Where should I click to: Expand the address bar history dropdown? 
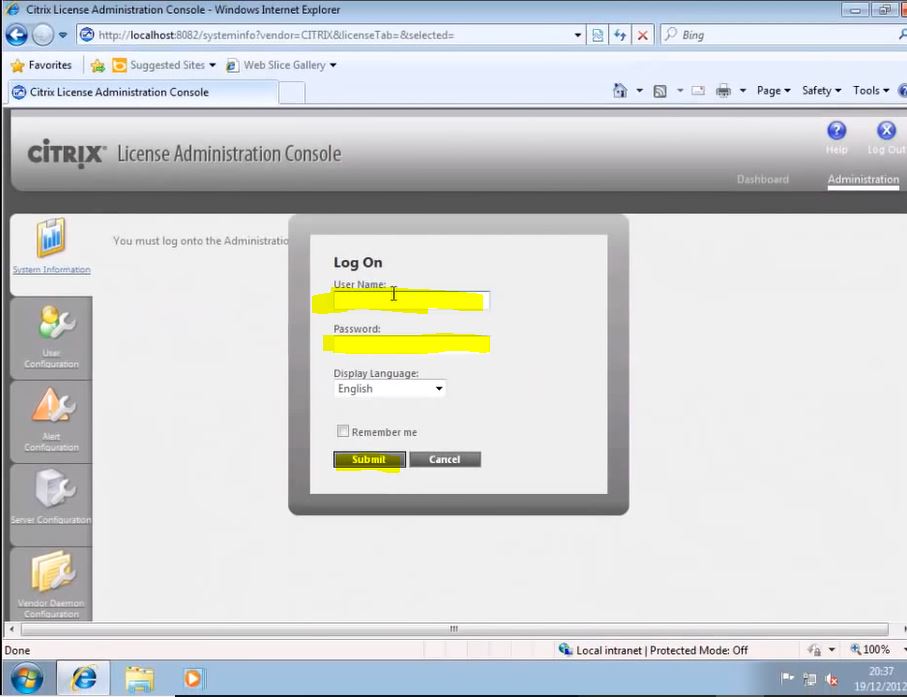(x=577, y=35)
